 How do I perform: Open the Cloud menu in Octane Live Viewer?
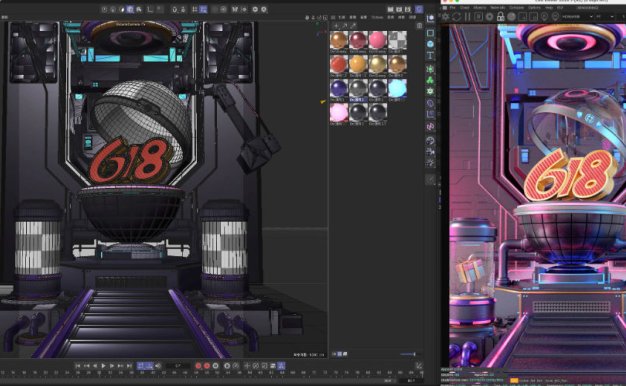tap(464, 8)
